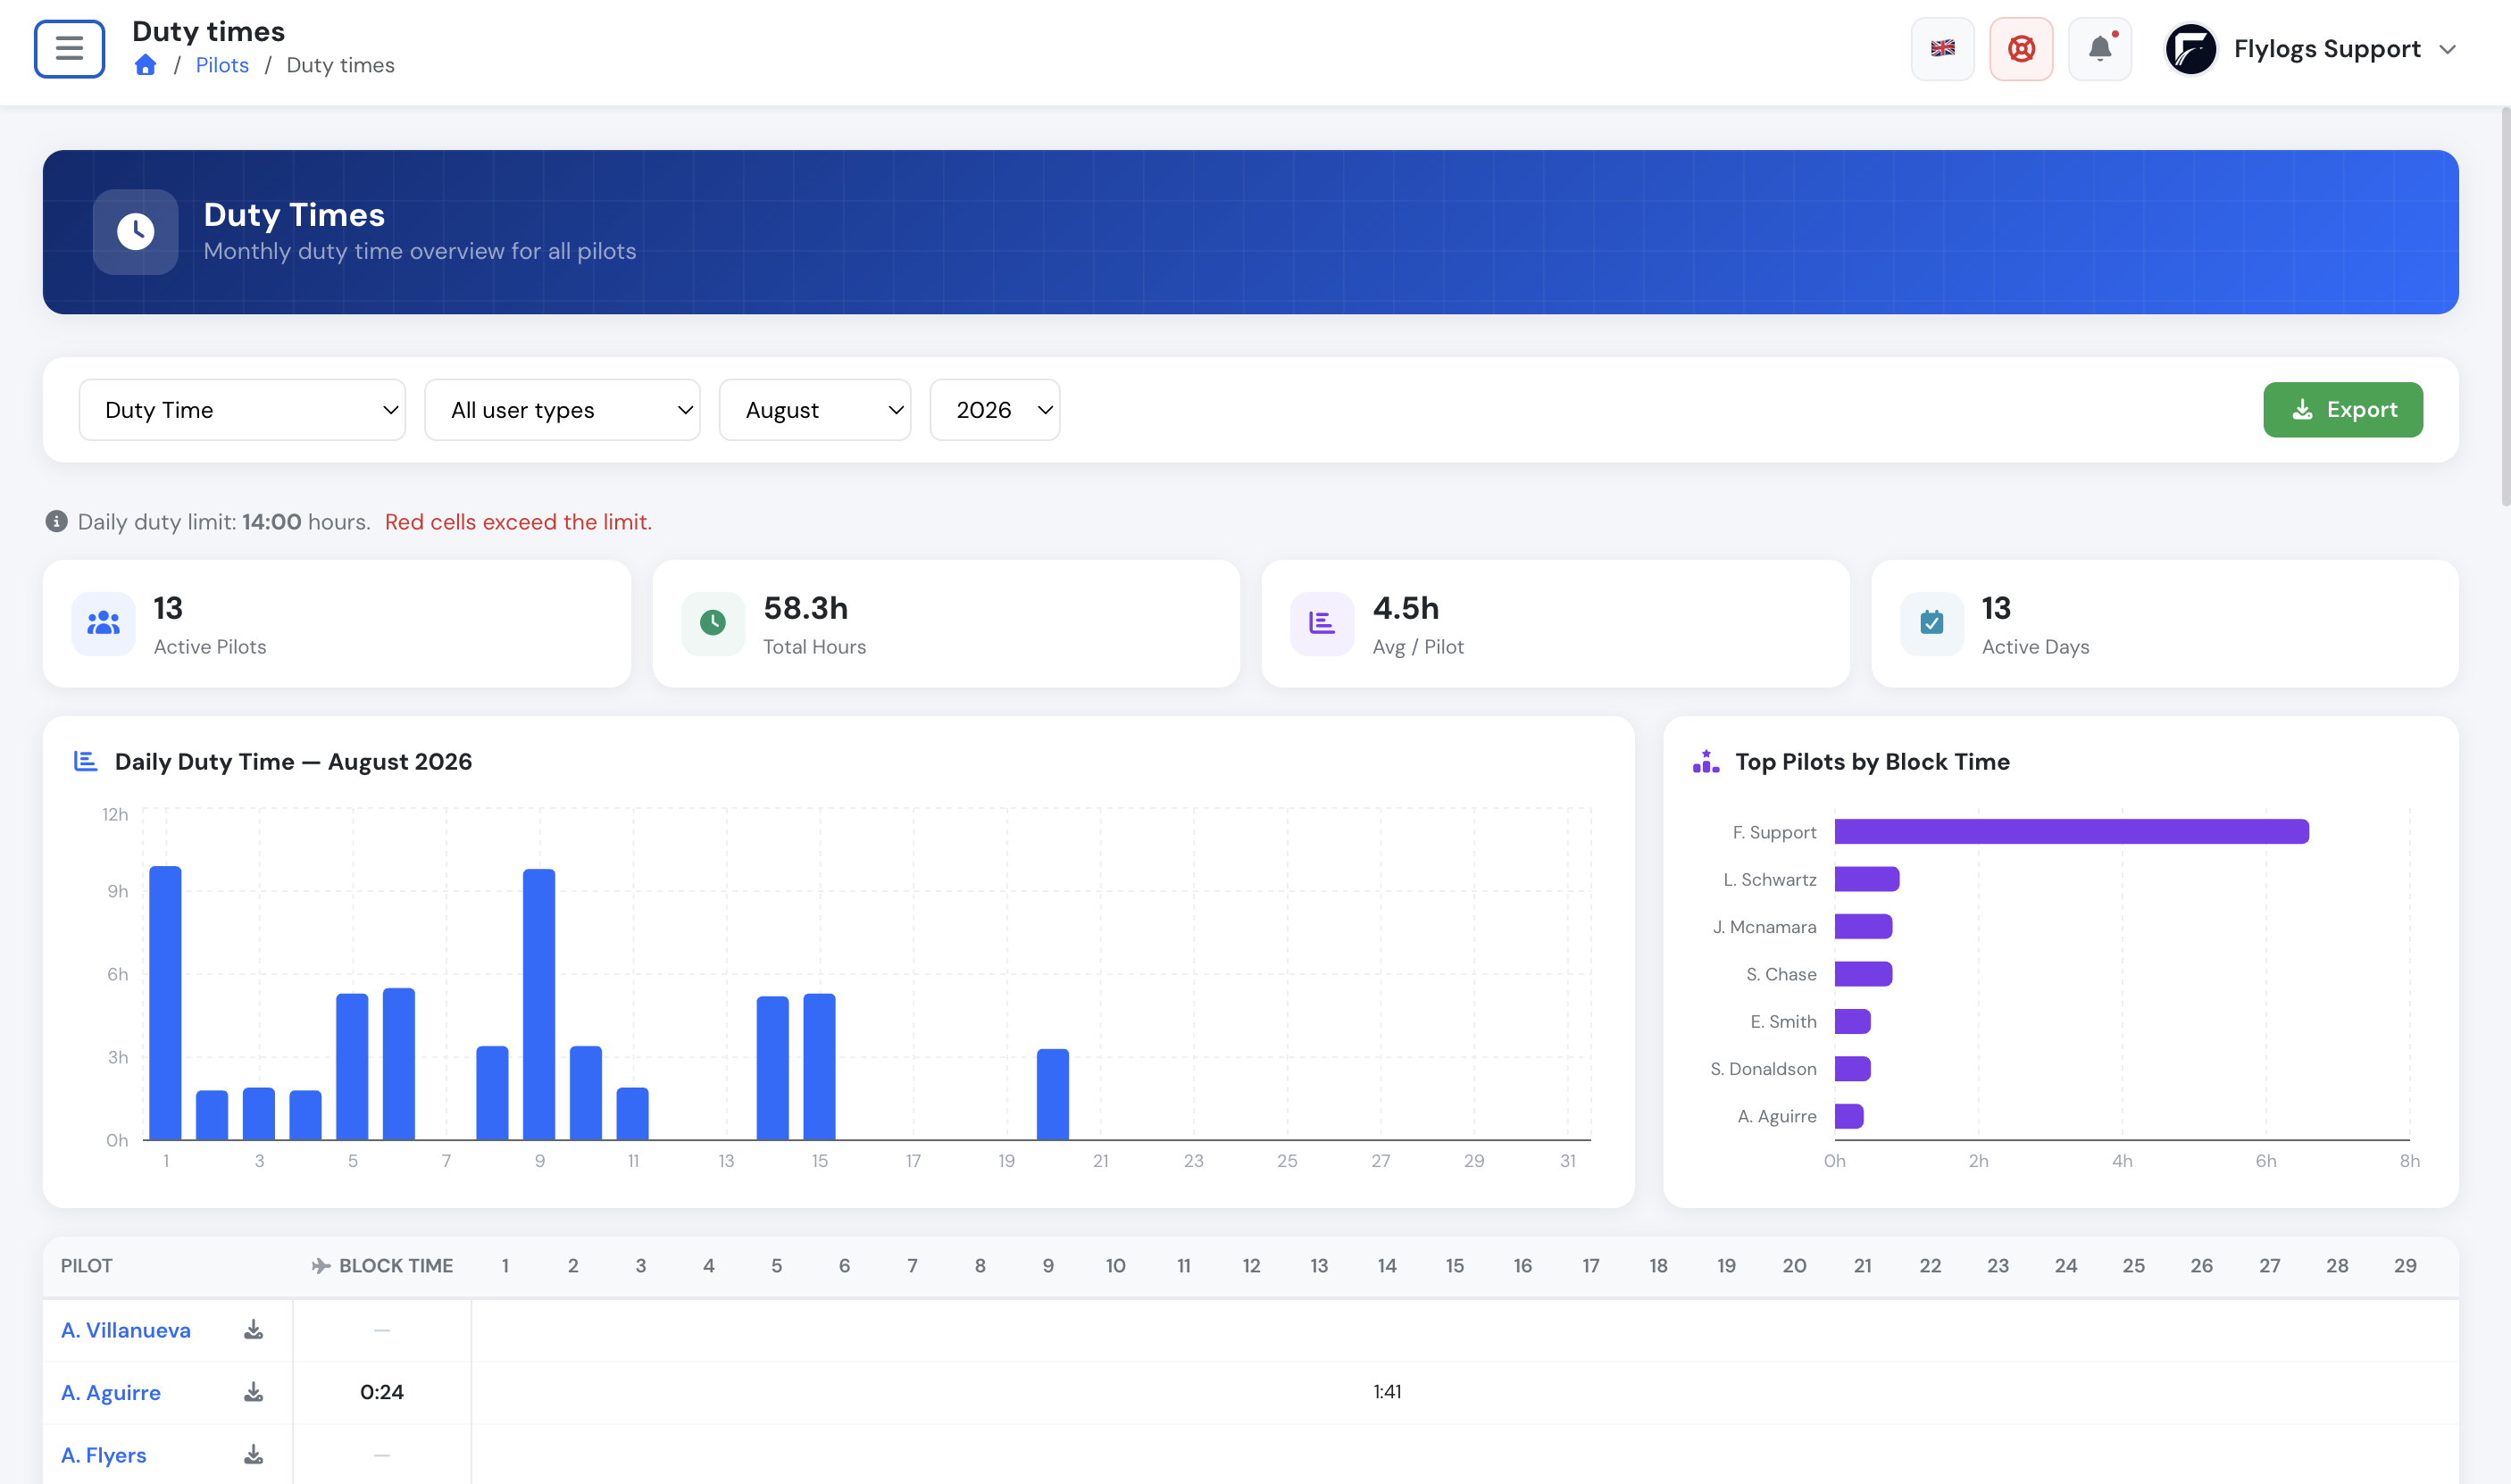Export duty times with the green button
Viewport: 2511px width, 1484px height.
[2343, 410]
